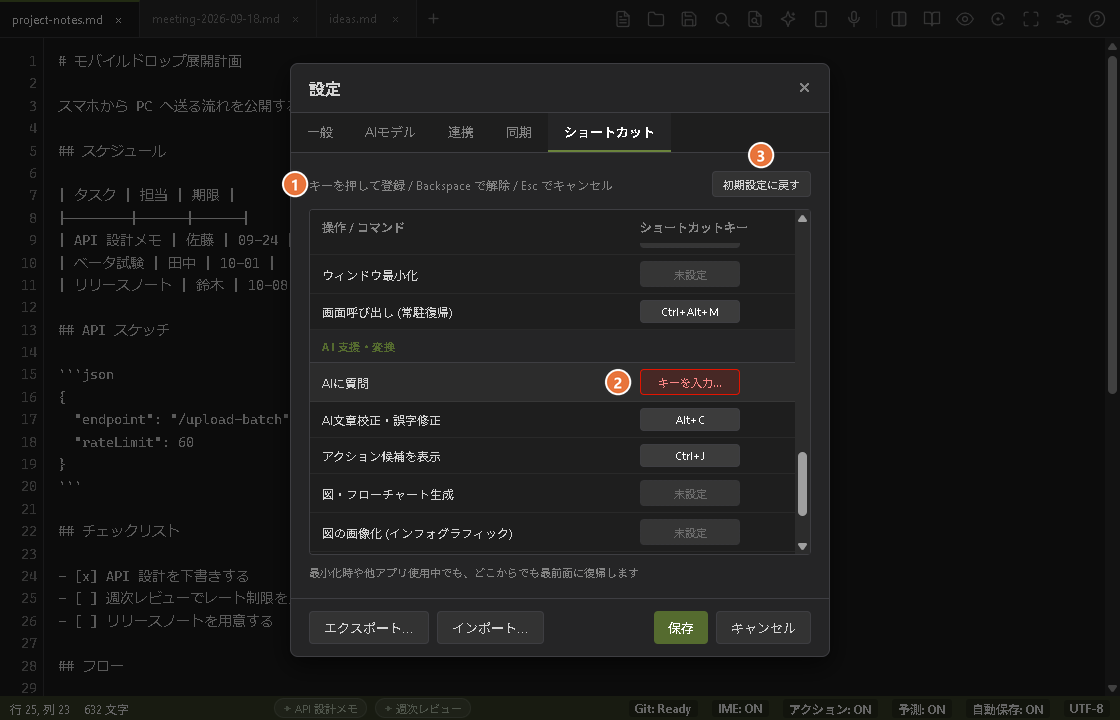Click the shortcut list scroll down arrow
This screenshot has height=720, width=1120.
[802, 546]
